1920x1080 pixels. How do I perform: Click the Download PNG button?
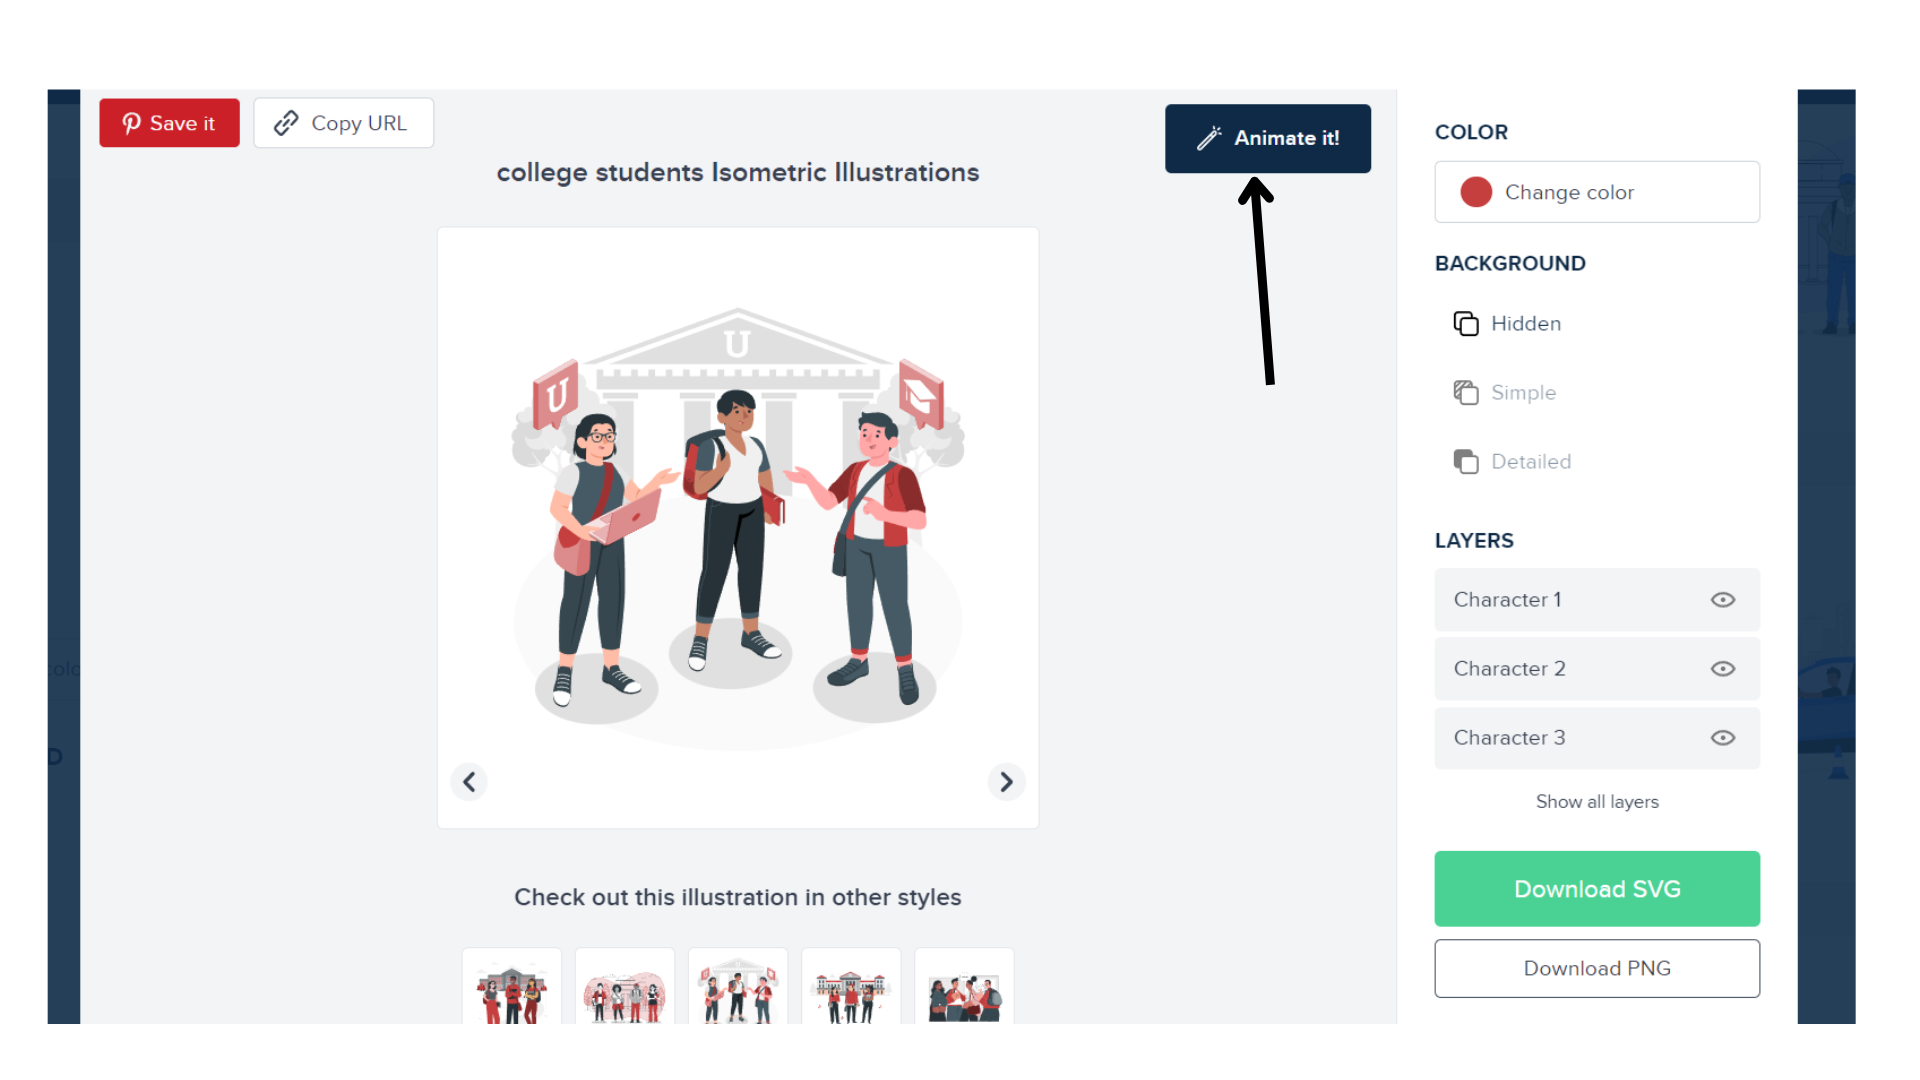point(1597,968)
